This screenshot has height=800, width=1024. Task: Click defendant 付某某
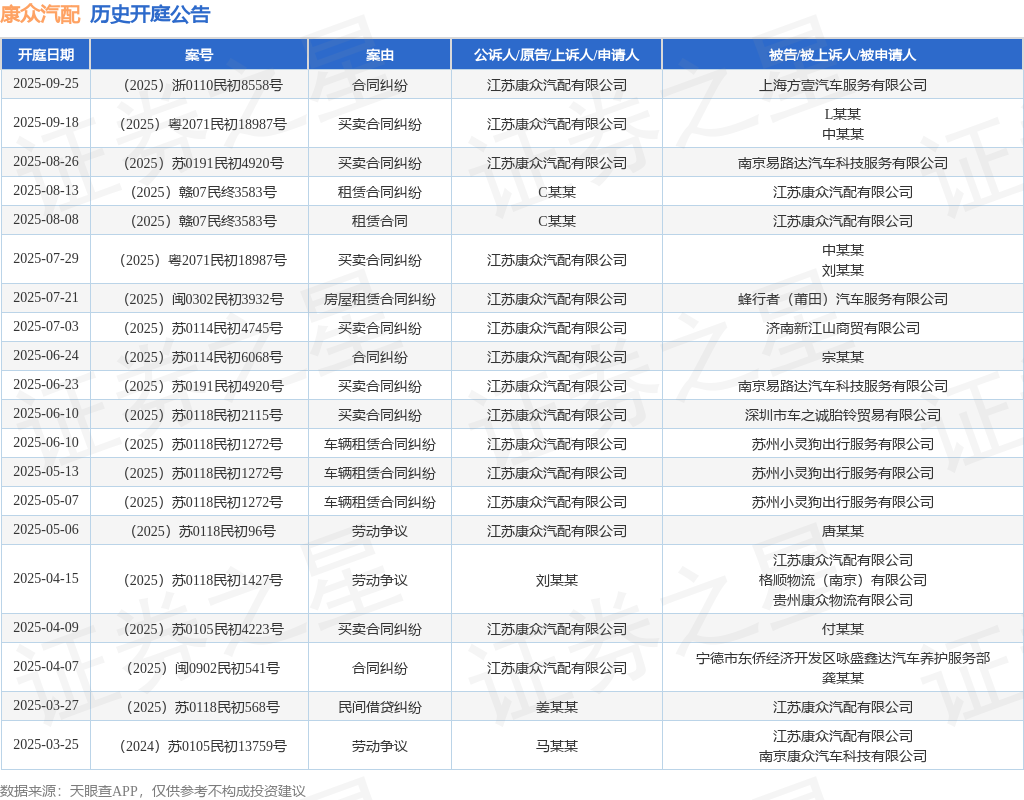[x=842, y=629]
